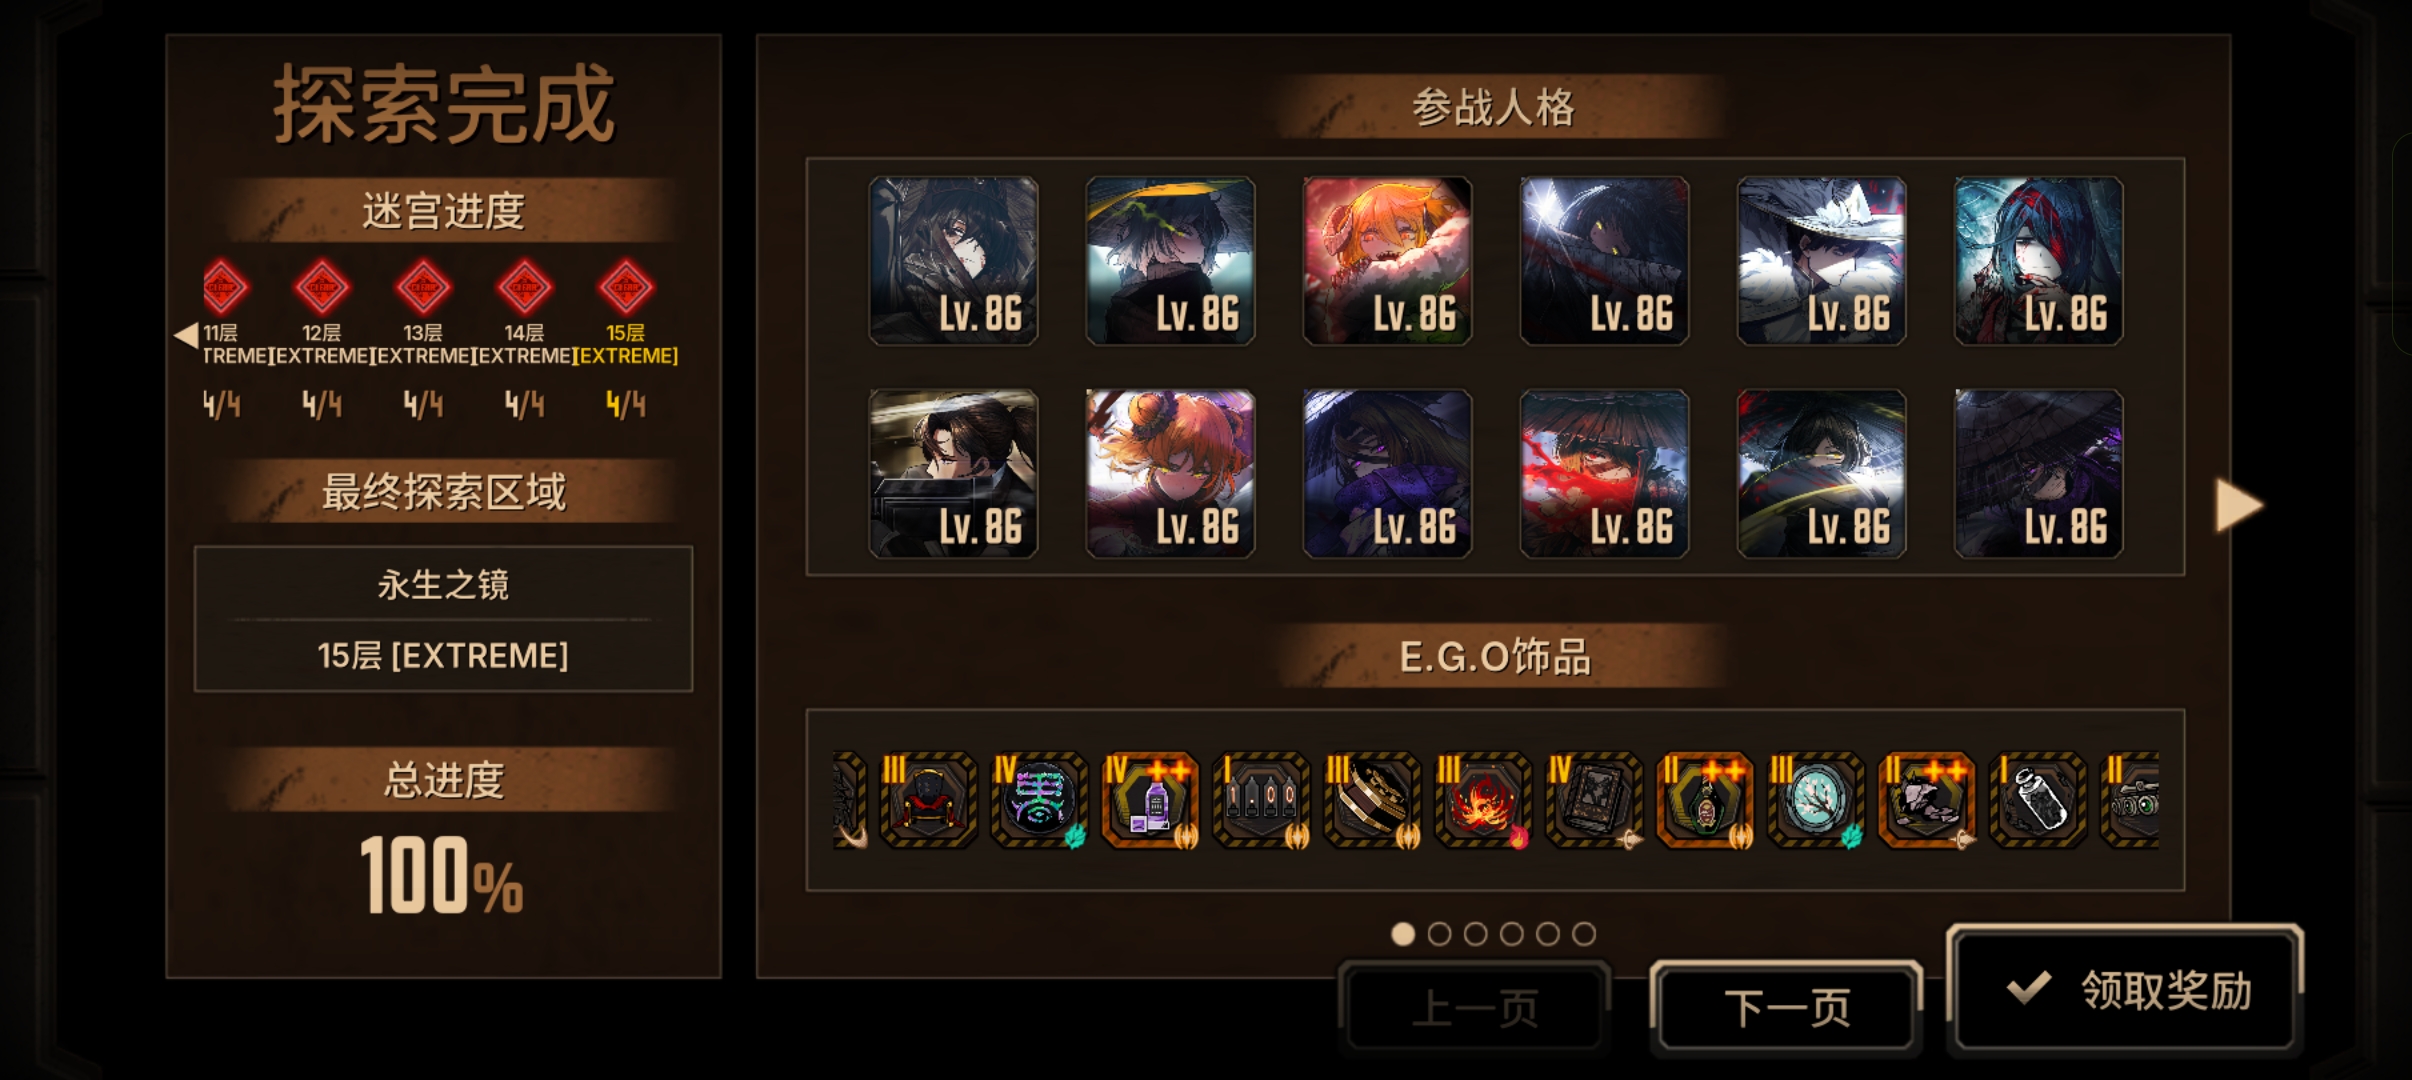2412x1080 pixels.
Task: Select the 15层 EXTREME floor marker
Action: [626, 287]
